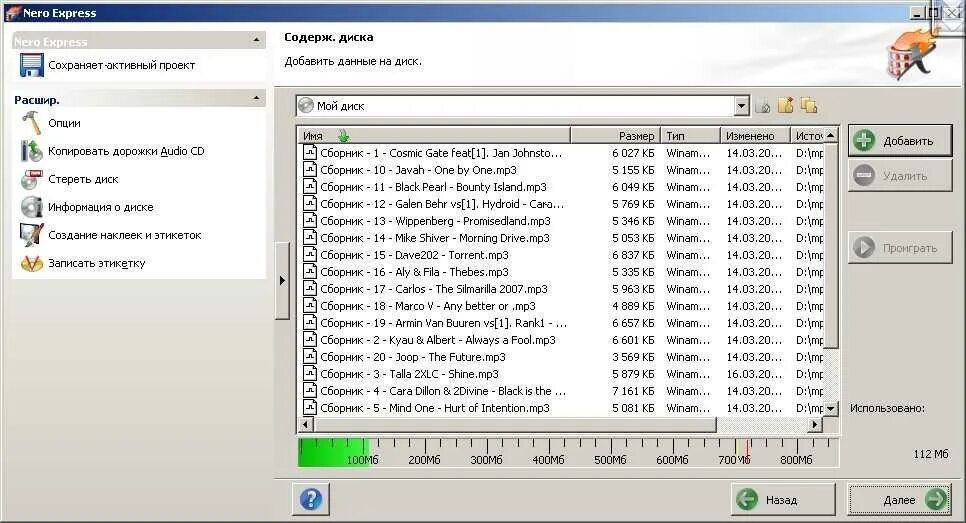This screenshot has height=523, width=966.
Task: Select Сборник - 12 - Galen Behr file
Action: click(x=442, y=203)
